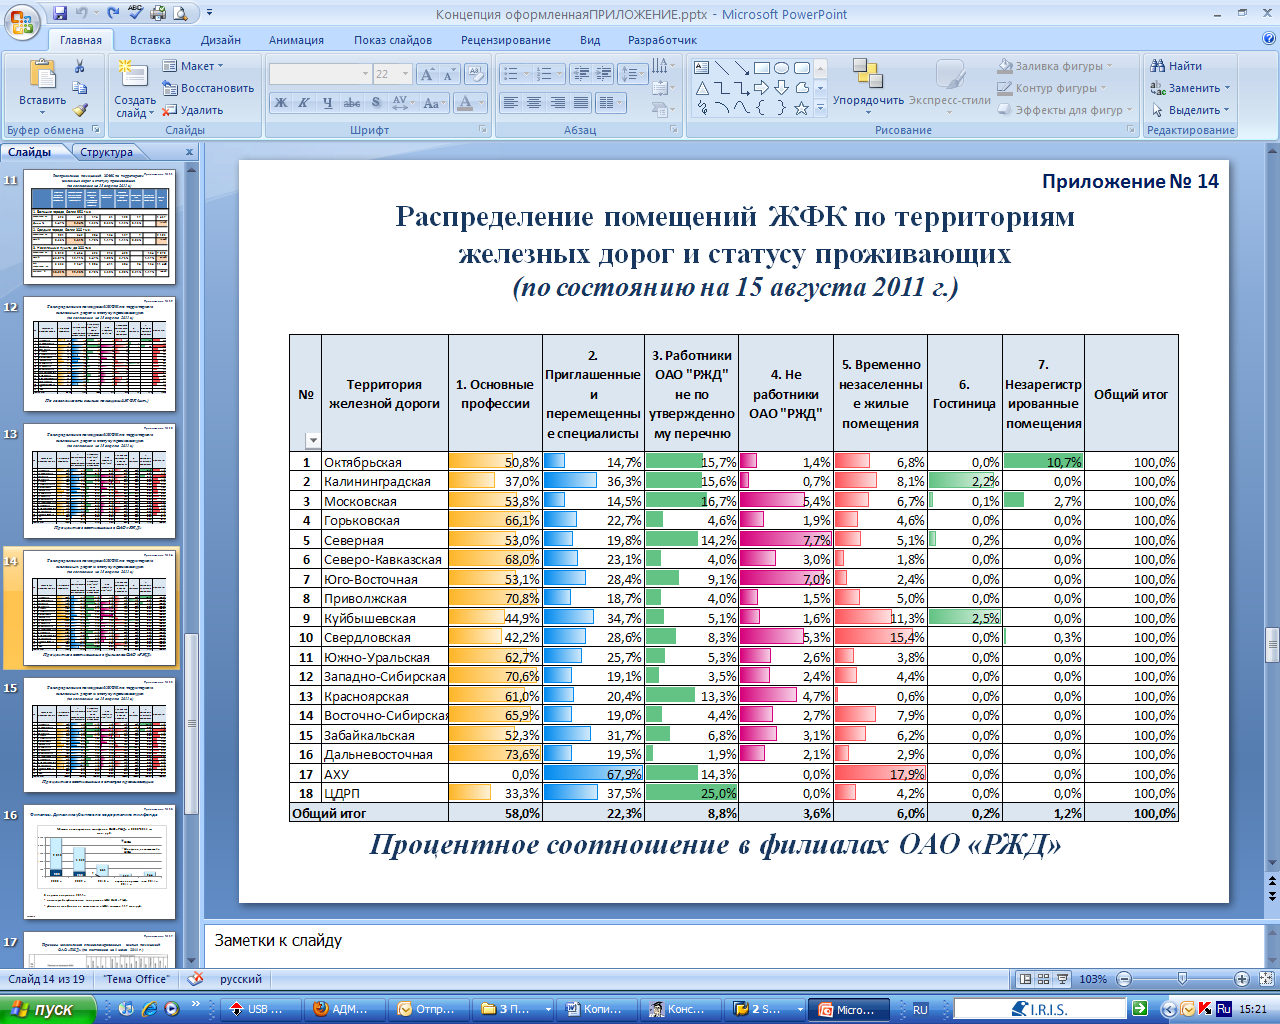This screenshot has height=1024, width=1280.
Task: Click the zoom in plus button
Action: click(x=1242, y=979)
